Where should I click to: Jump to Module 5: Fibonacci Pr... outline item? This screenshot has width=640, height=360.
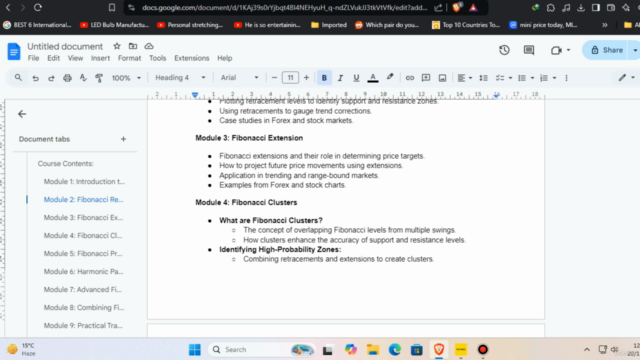click(x=83, y=253)
